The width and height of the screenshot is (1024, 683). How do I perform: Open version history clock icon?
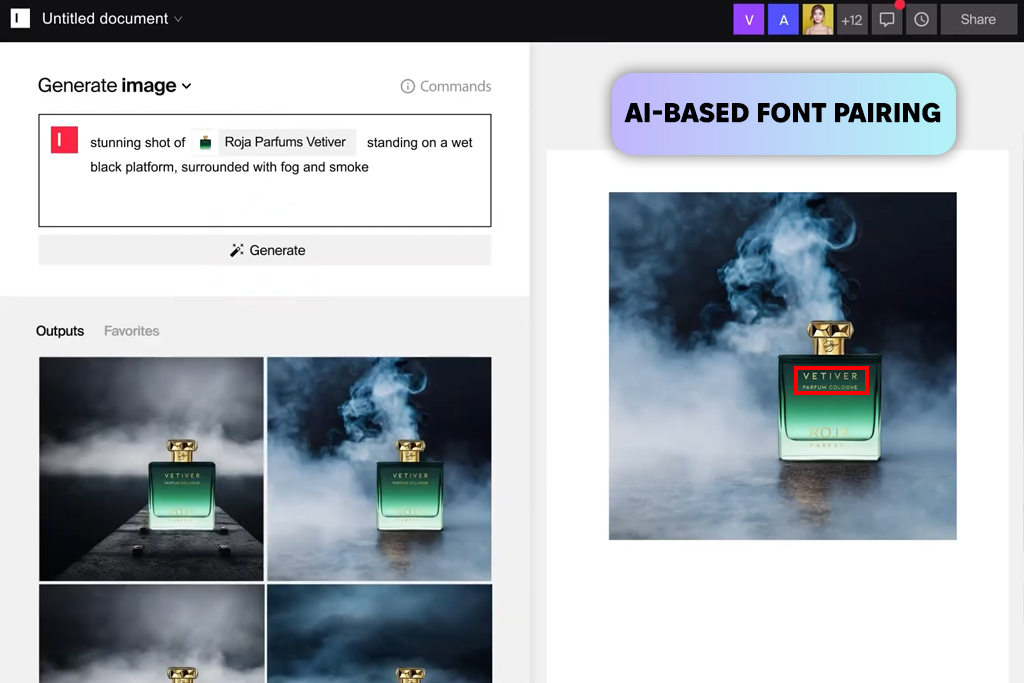921,20
